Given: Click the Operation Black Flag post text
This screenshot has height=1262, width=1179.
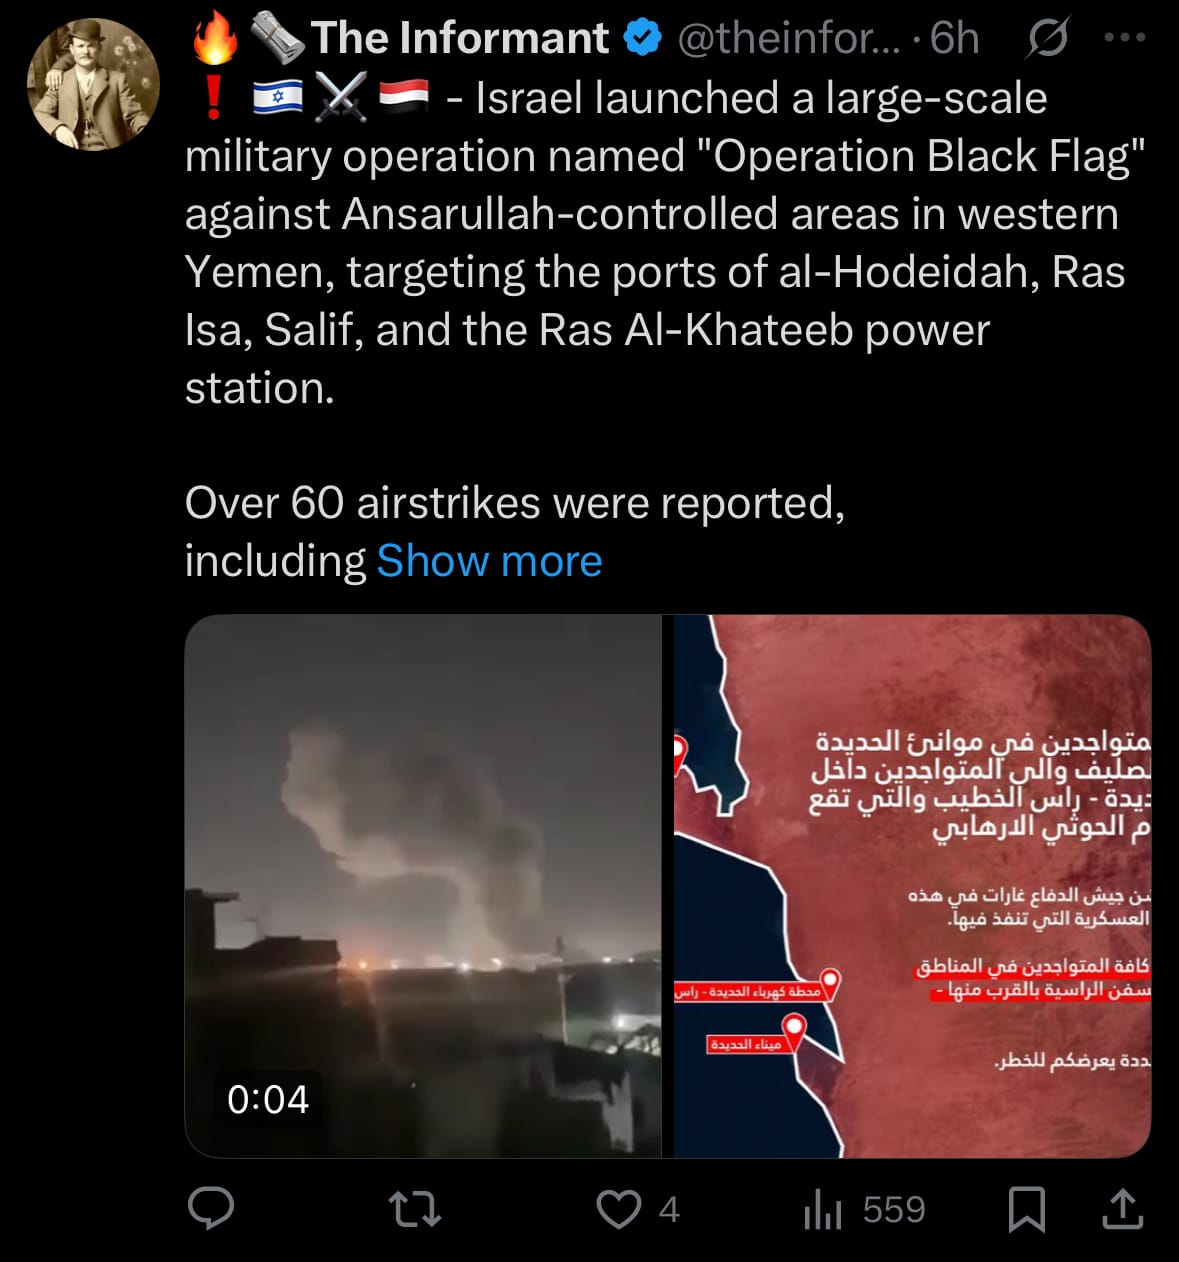Looking at the screenshot, I should (x=665, y=243).
